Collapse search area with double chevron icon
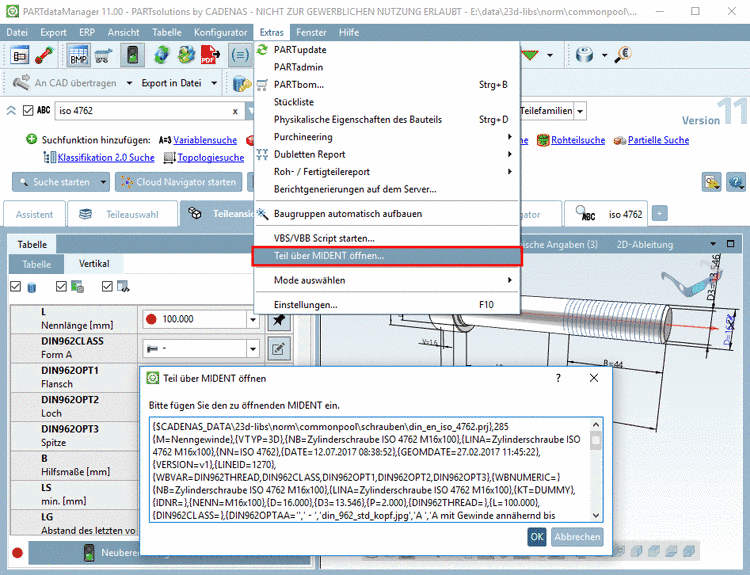This screenshot has height=575, width=750. point(11,111)
